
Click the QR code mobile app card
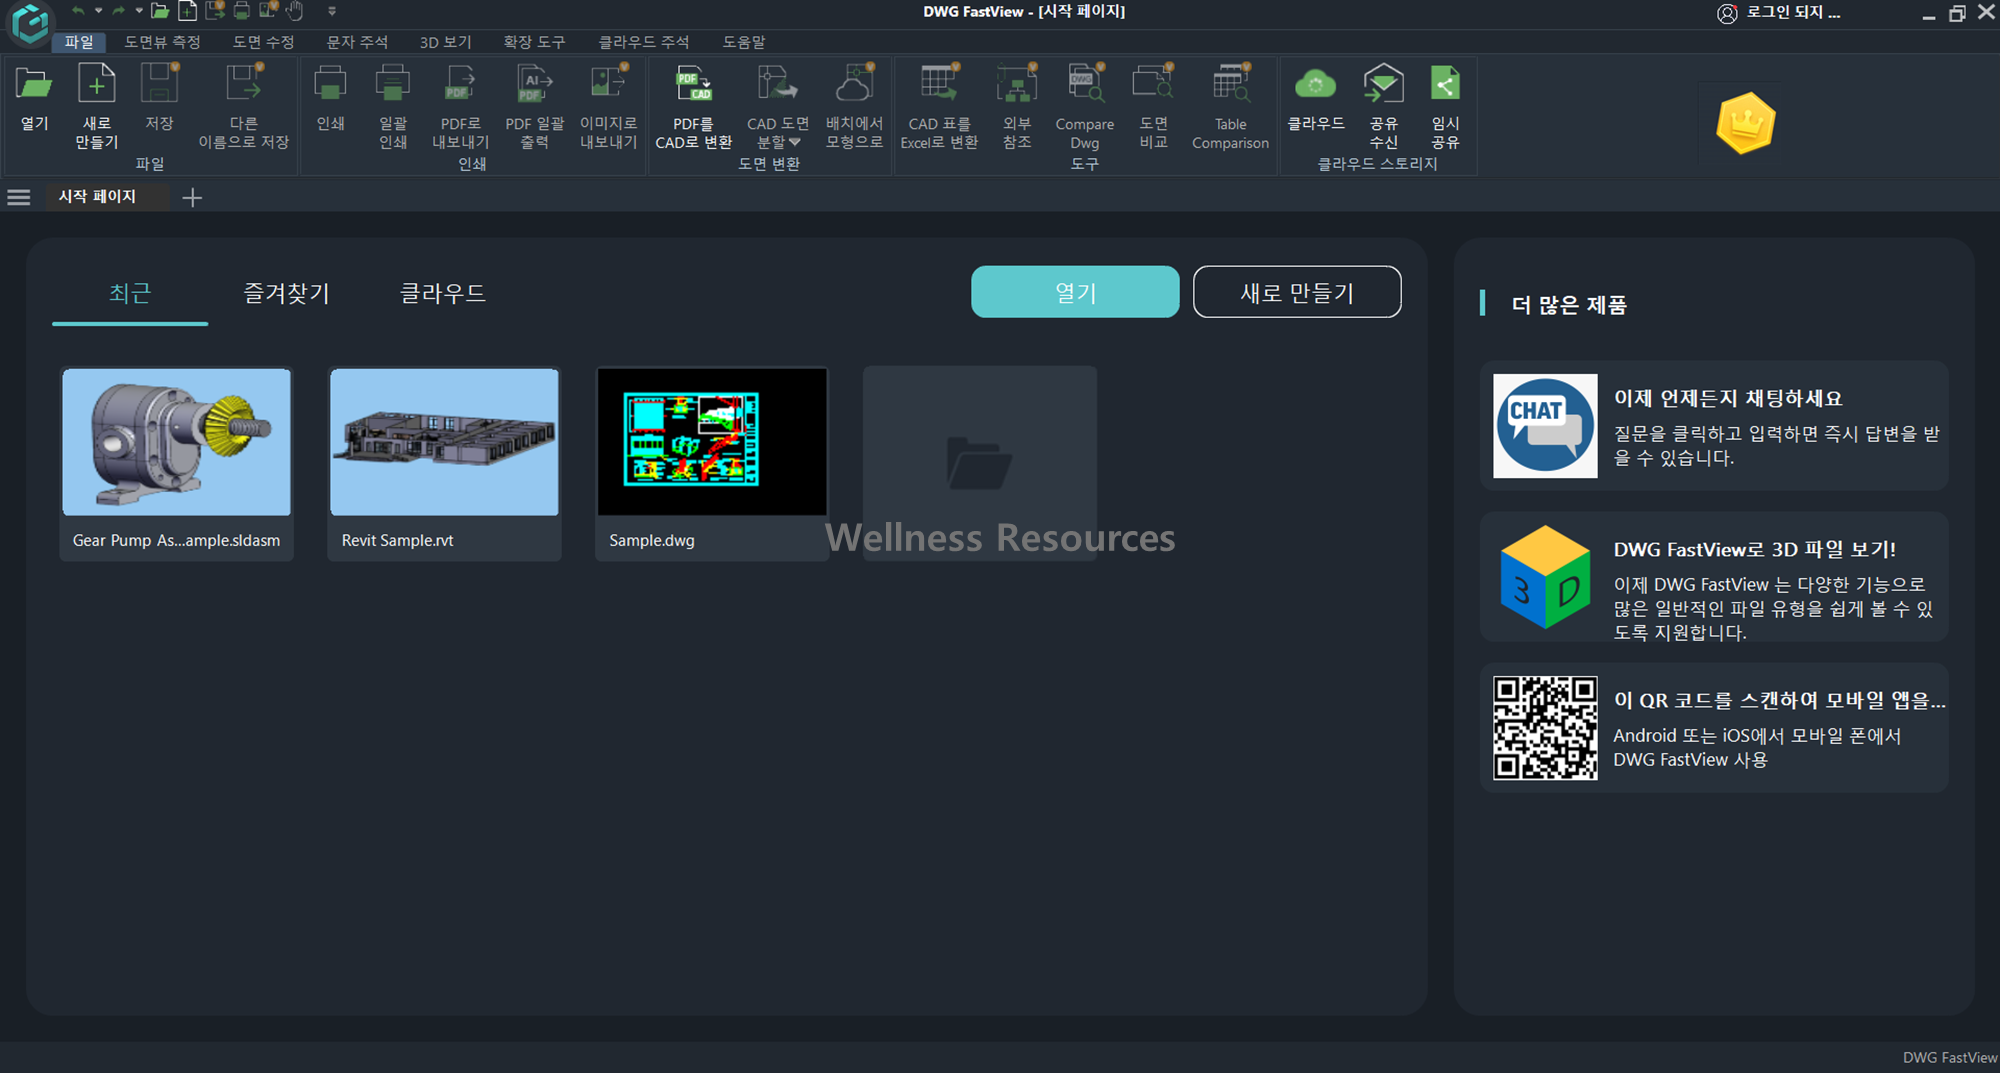coord(1714,728)
